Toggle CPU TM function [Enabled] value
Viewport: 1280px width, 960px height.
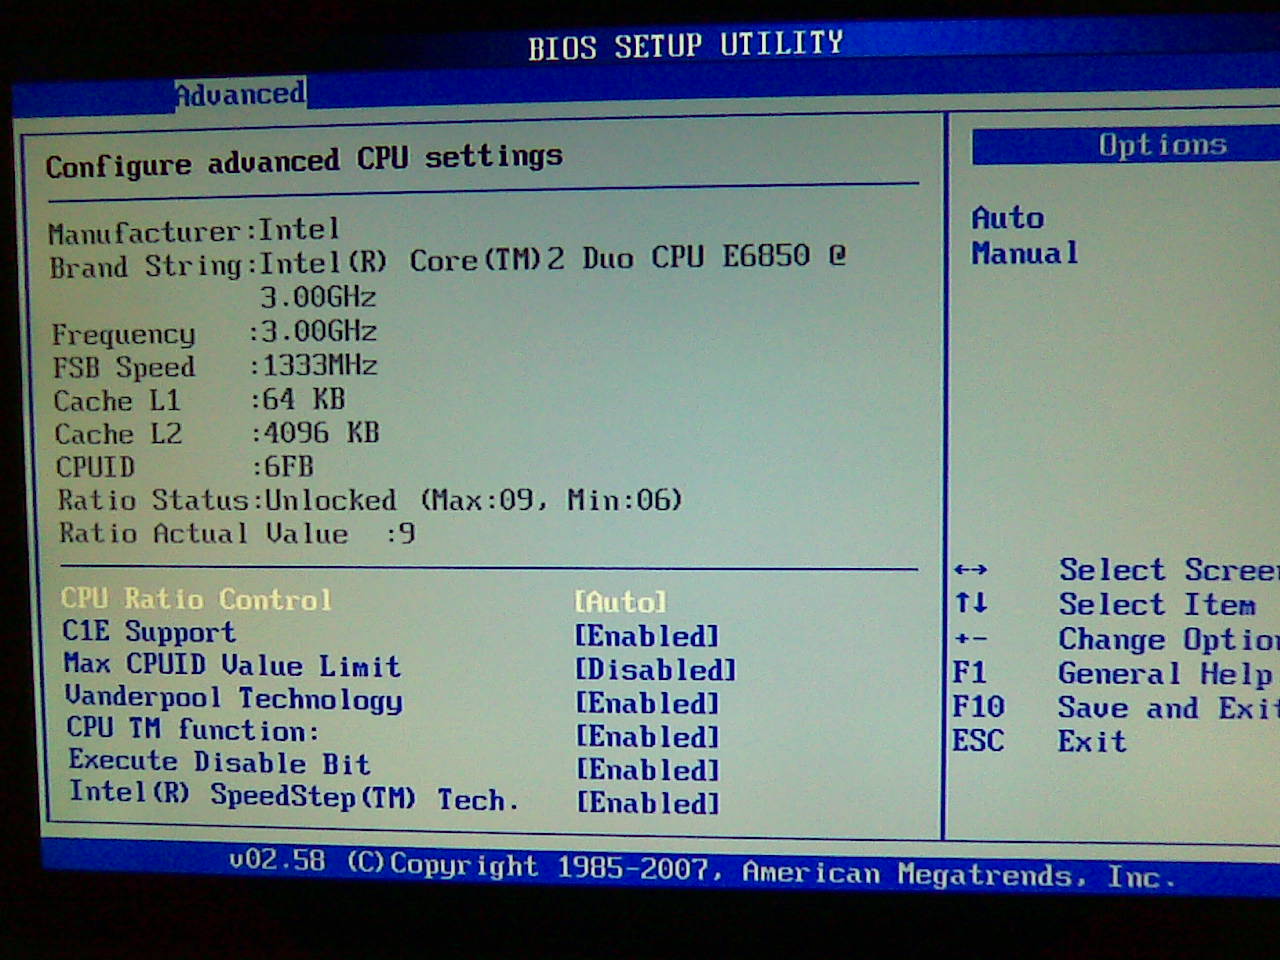[x=647, y=736]
